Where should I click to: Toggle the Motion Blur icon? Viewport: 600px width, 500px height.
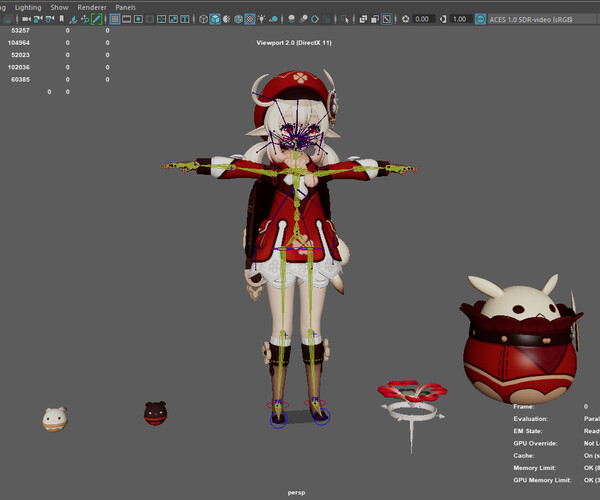[303, 19]
